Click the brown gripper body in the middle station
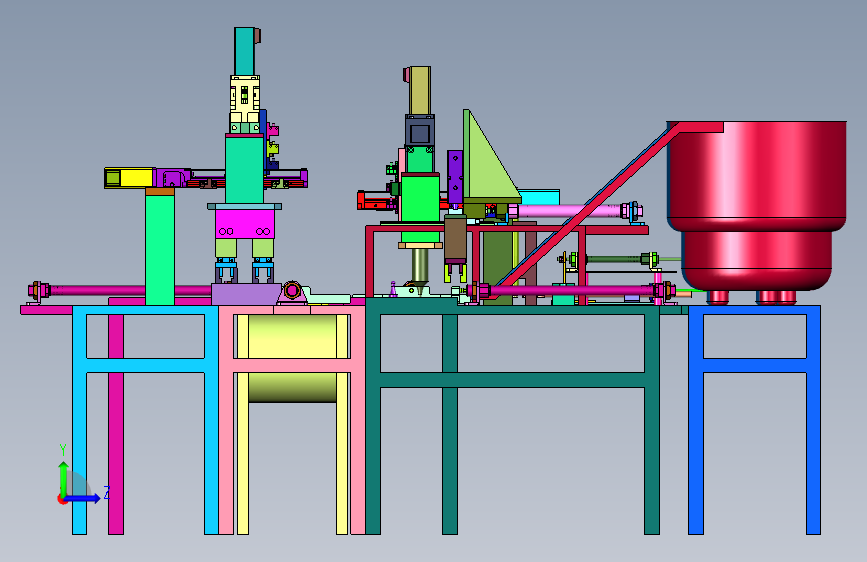 (456, 240)
